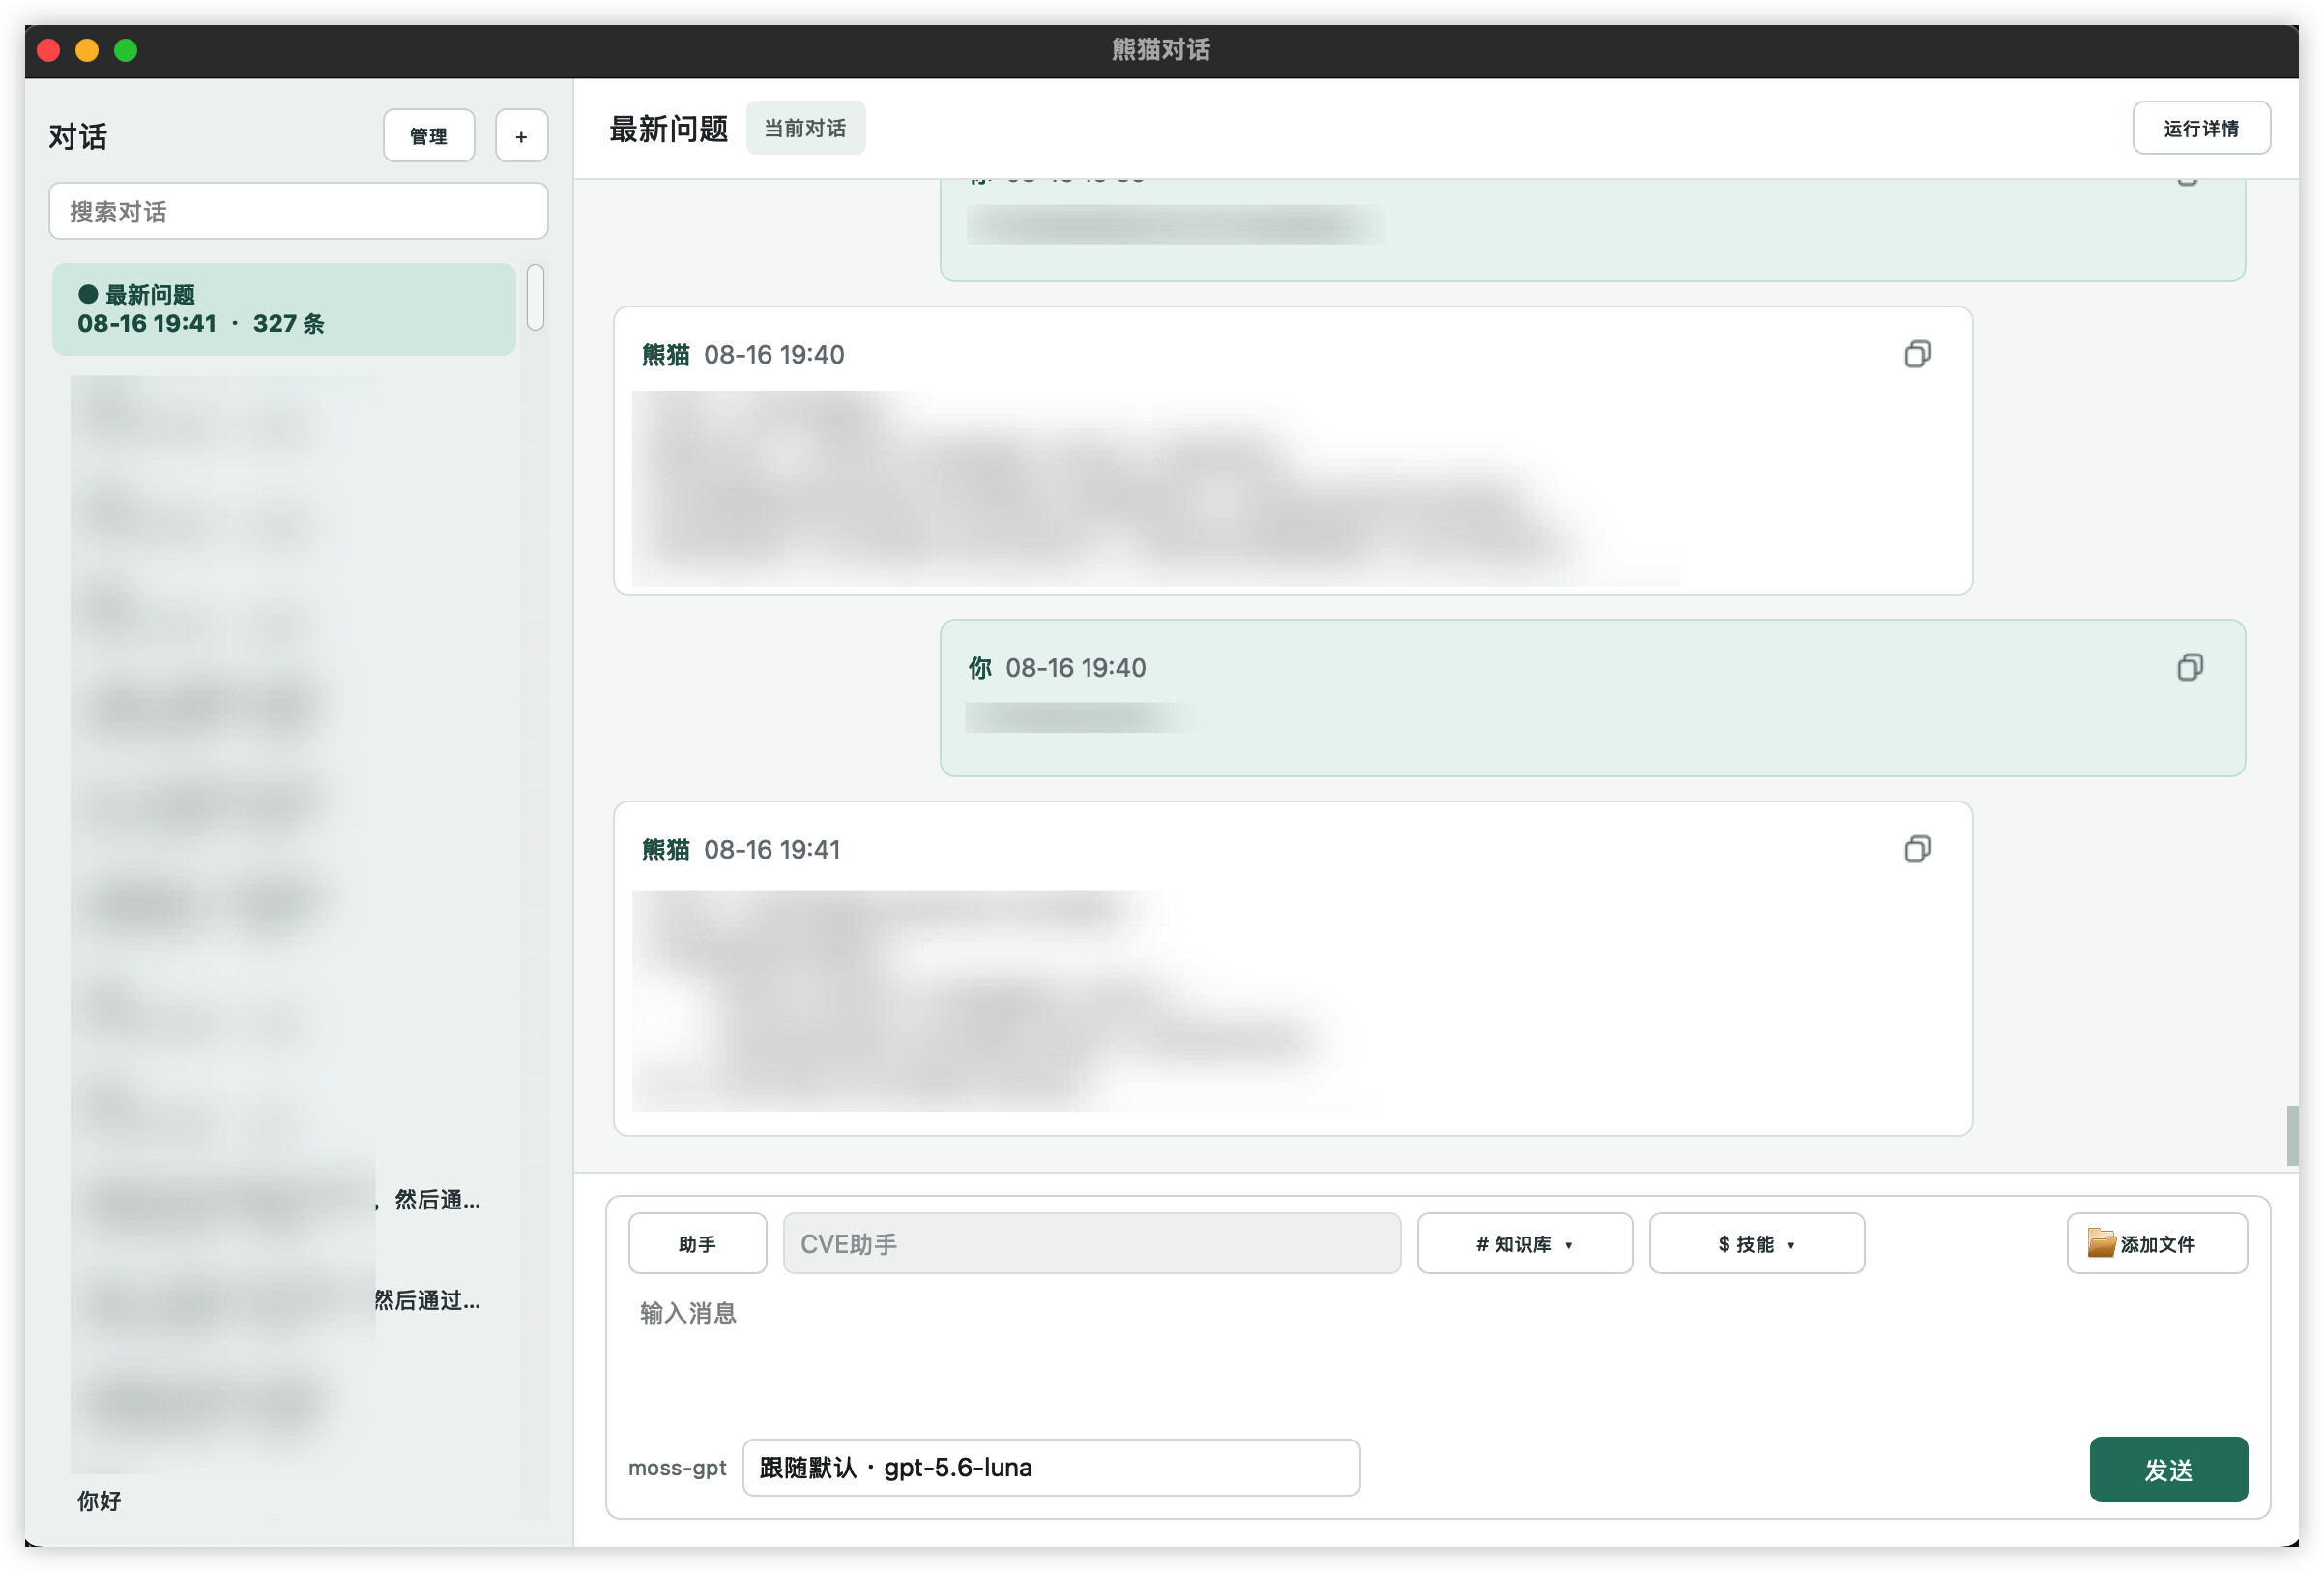Copy the 熊猫 message sent at 19:40

tap(1916, 354)
